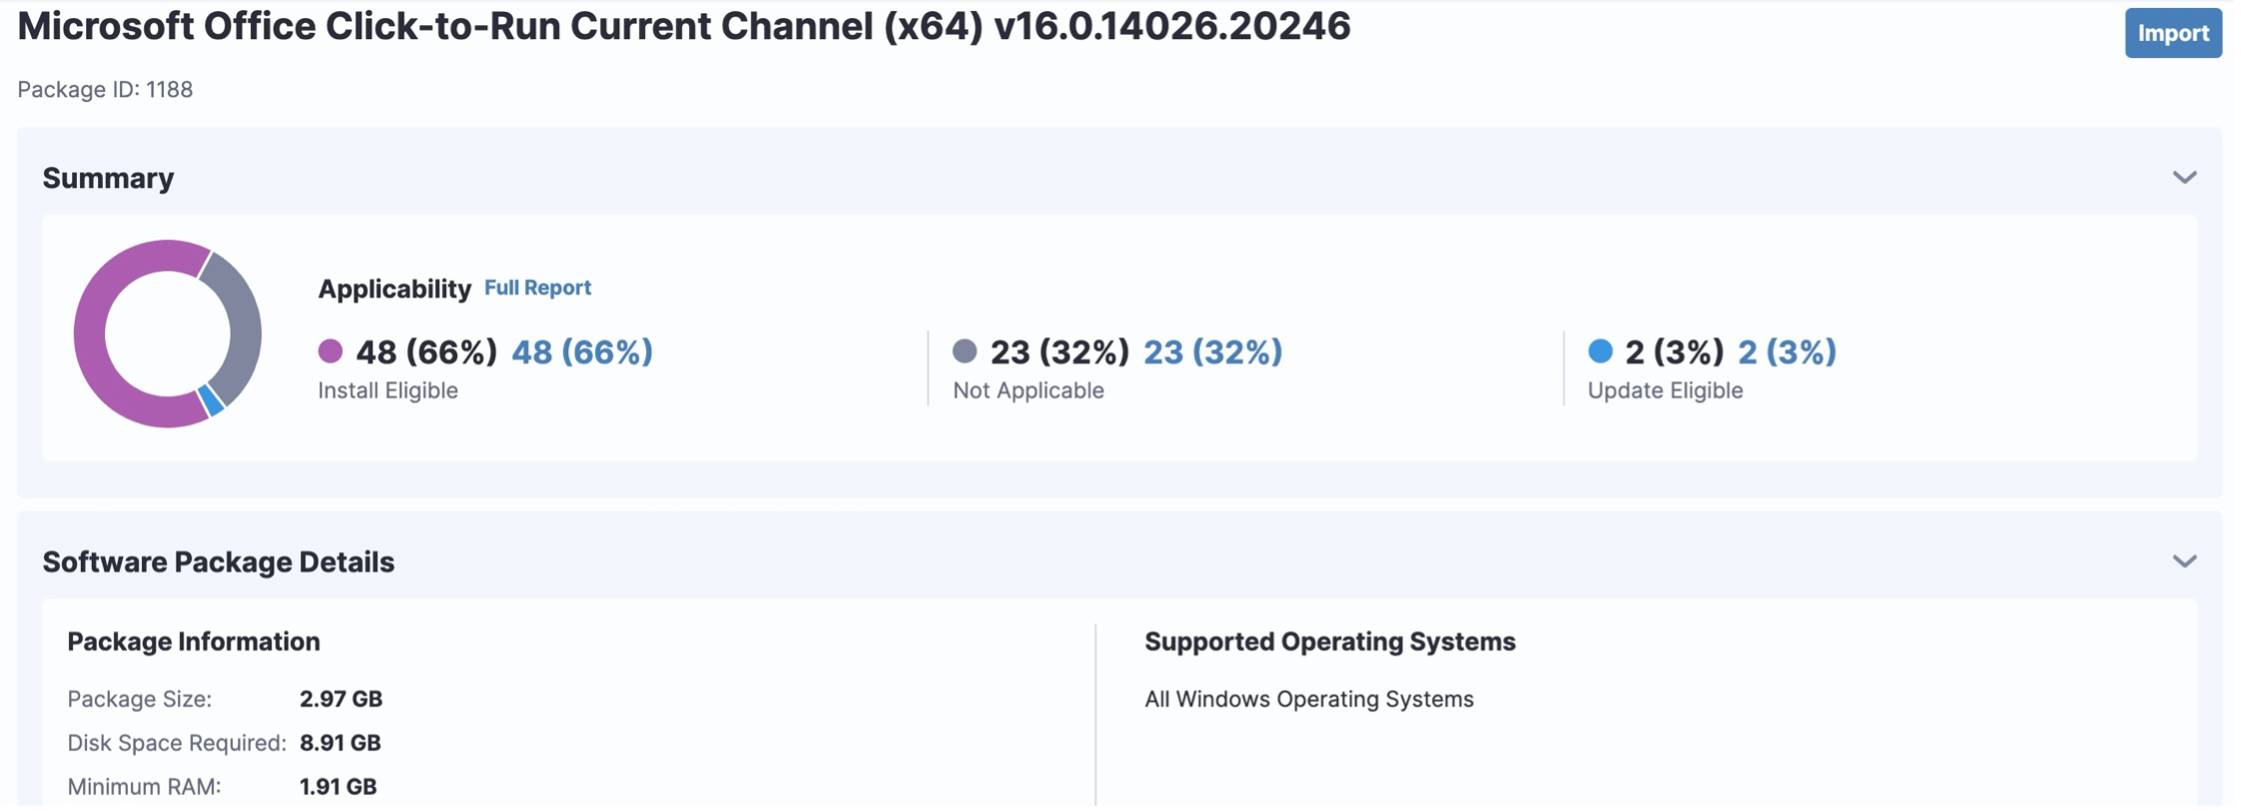Open the 48 (66%) Install Eligible link
2241x811 pixels.
coord(582,352)
